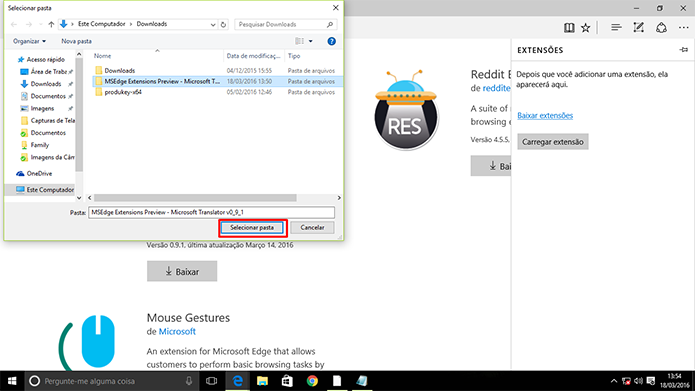This screenshot has width=695, height=391.
Task: Select Acesso rápido in navigation pane
Action: point(45,59)
